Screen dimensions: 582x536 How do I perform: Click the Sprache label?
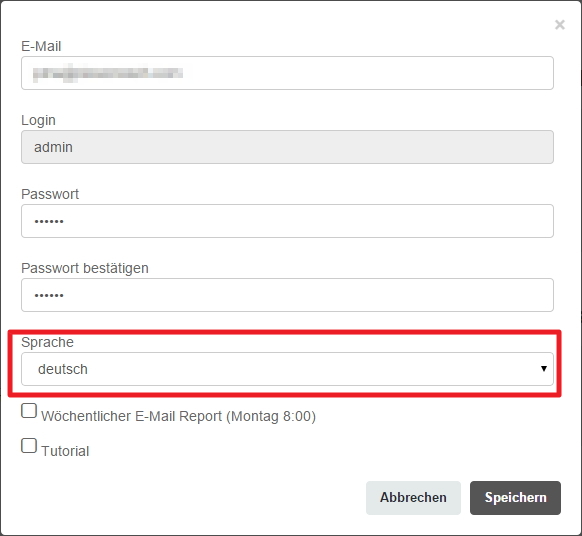point(47,342)
